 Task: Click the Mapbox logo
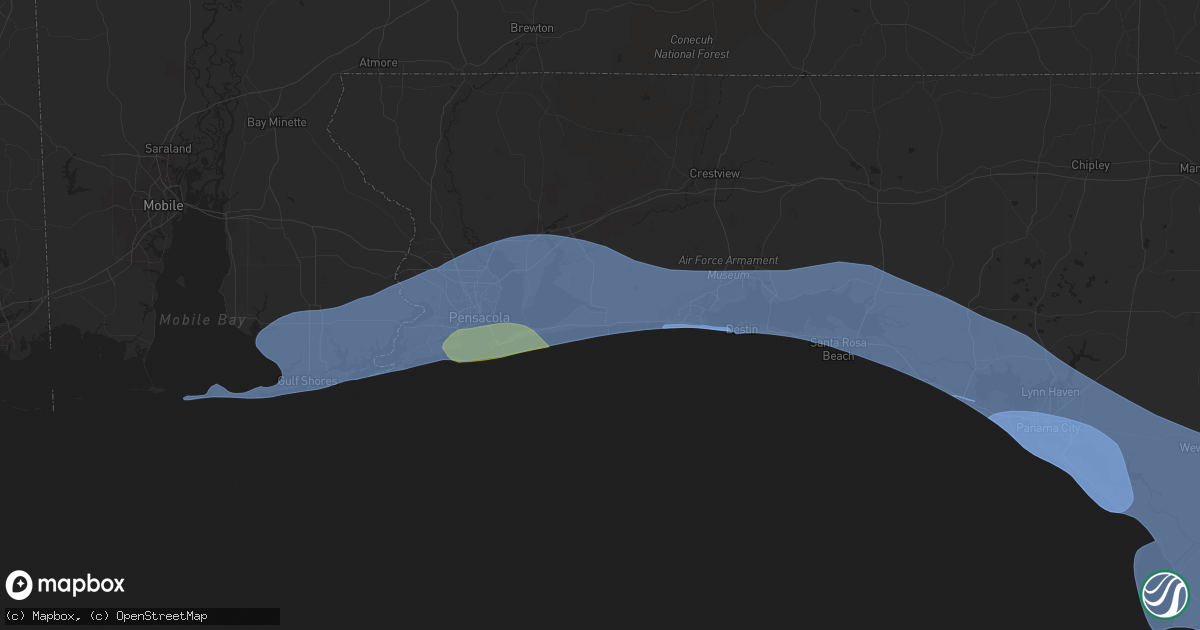(66, 585)
